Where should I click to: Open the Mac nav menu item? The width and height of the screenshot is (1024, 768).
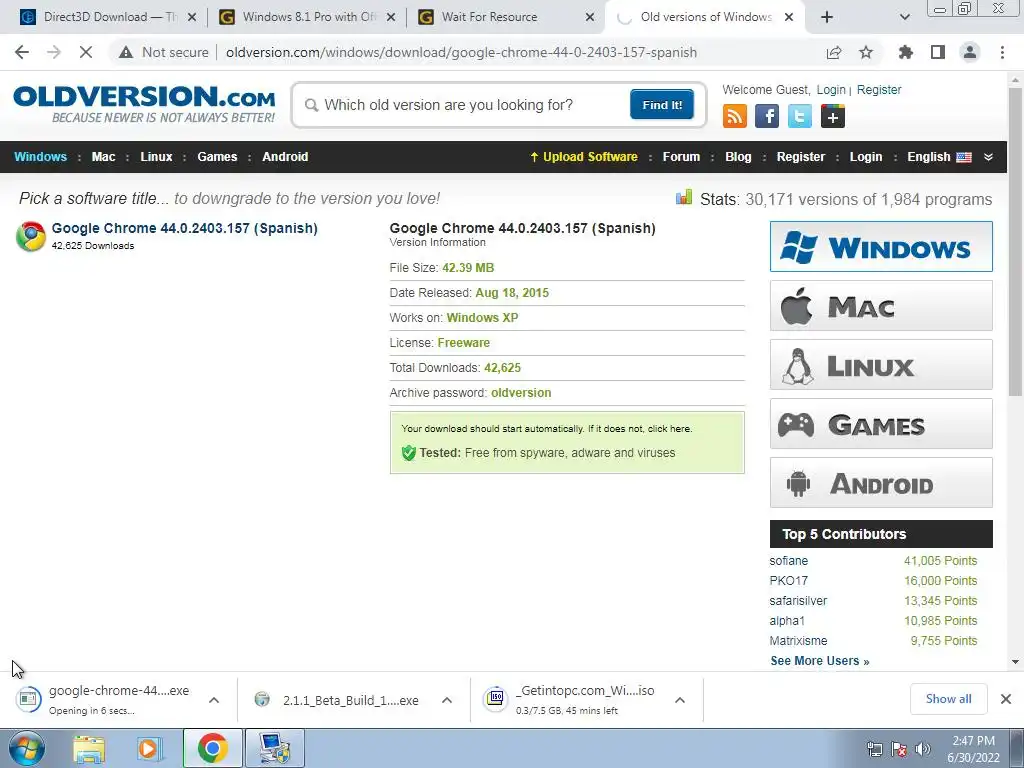pos(103,157)
